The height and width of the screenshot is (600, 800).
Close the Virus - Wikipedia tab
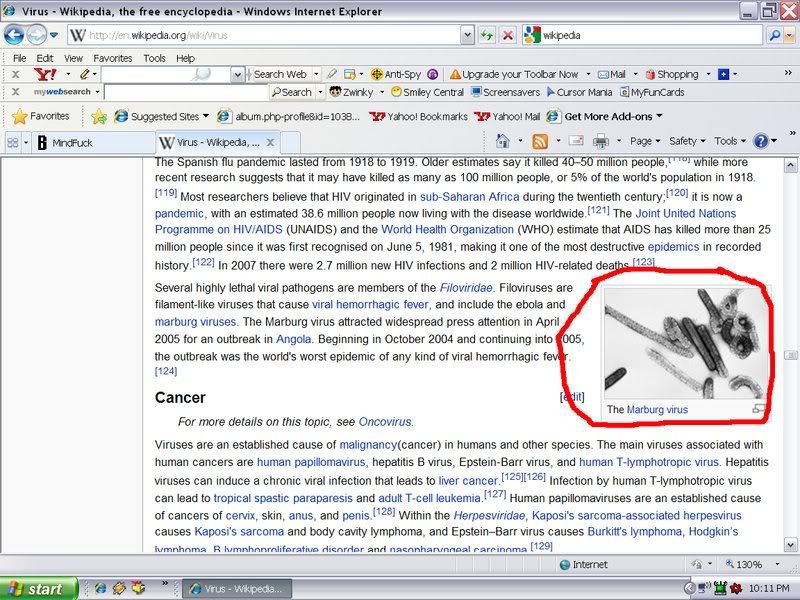pyautogui.click(x=271, y=142)
